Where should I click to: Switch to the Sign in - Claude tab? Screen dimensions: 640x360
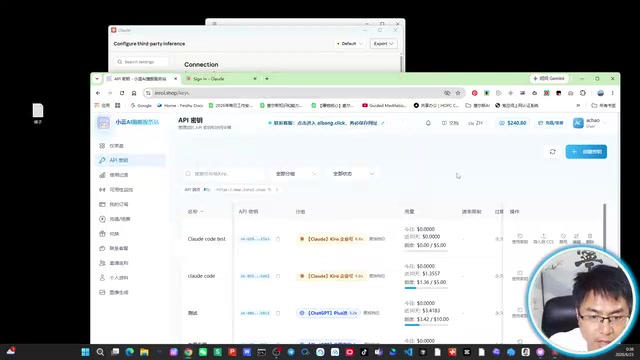click(220, 79)
